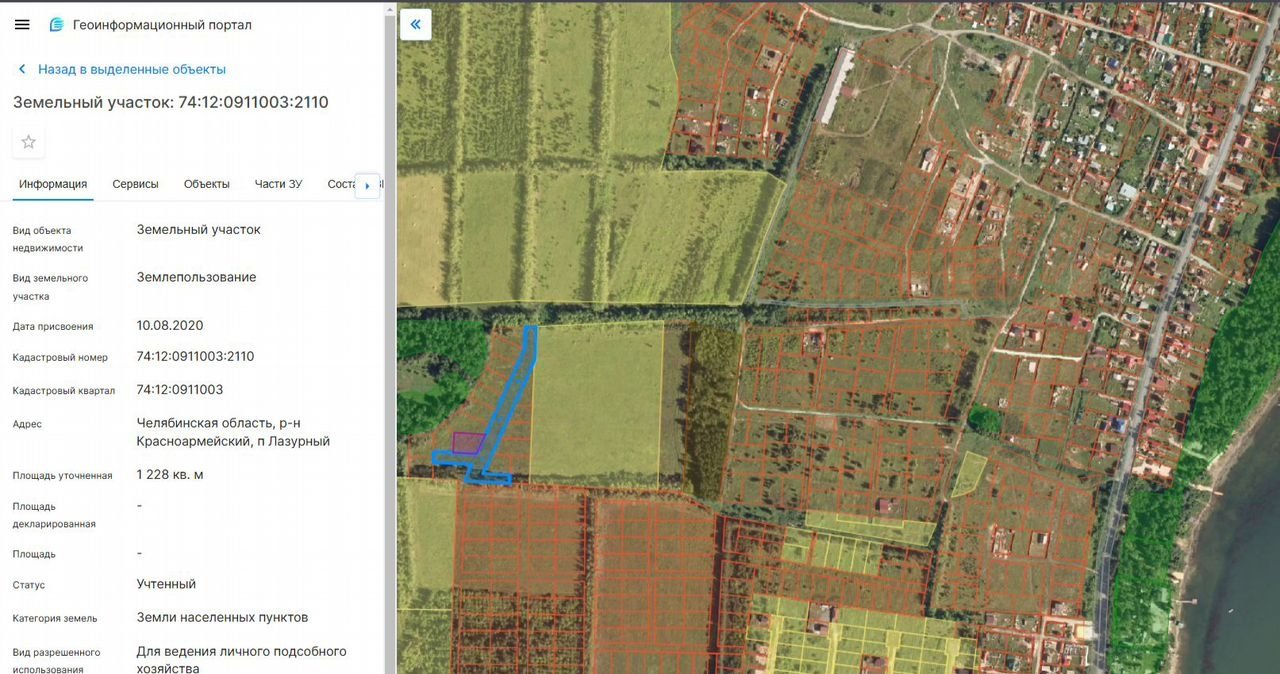Collapse the side panel with the double chevron
The image size is (1280, 674).
point(416,25)
